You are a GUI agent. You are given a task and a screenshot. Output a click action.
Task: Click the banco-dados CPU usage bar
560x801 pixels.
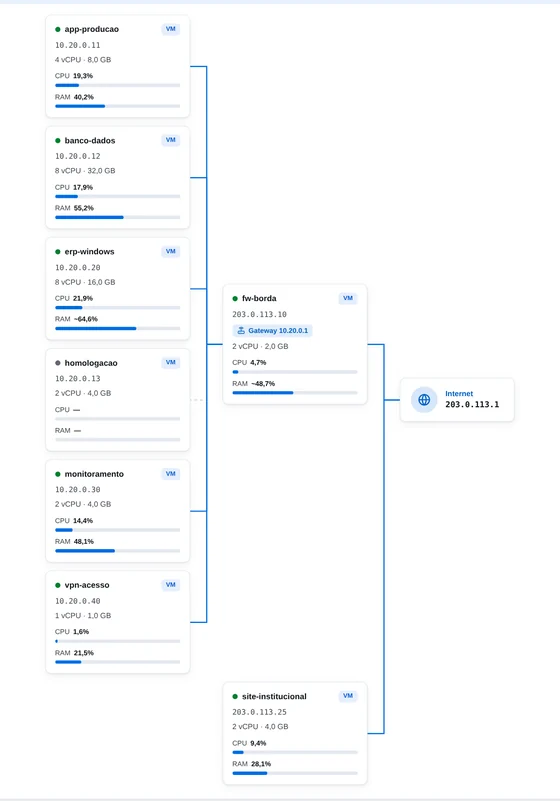[x=118, y=196]
